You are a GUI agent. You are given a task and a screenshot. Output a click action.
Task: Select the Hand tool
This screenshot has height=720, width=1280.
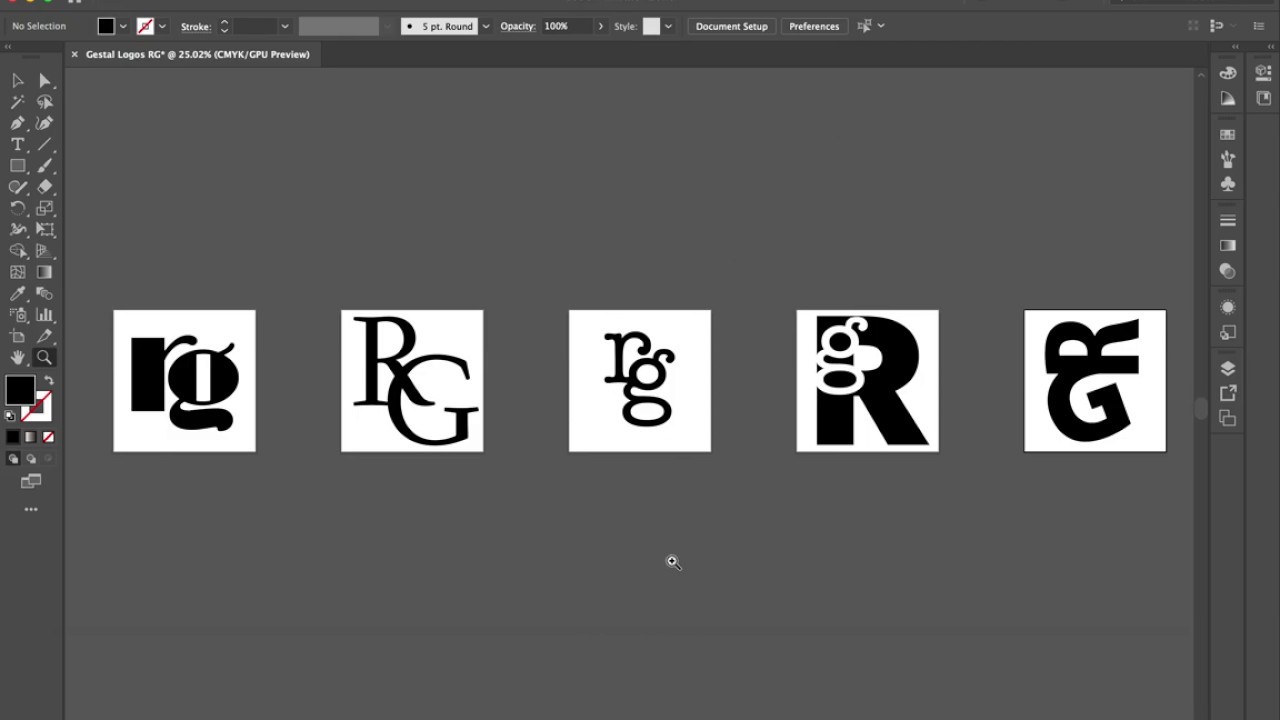18,358
